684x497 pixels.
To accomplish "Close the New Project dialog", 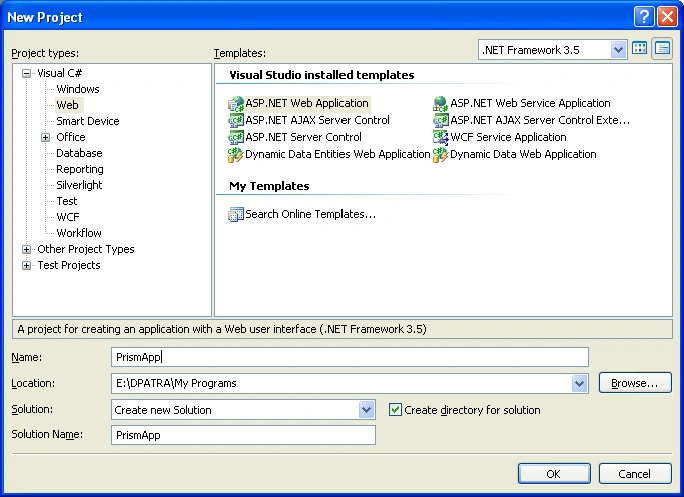I will pos(667,17).
